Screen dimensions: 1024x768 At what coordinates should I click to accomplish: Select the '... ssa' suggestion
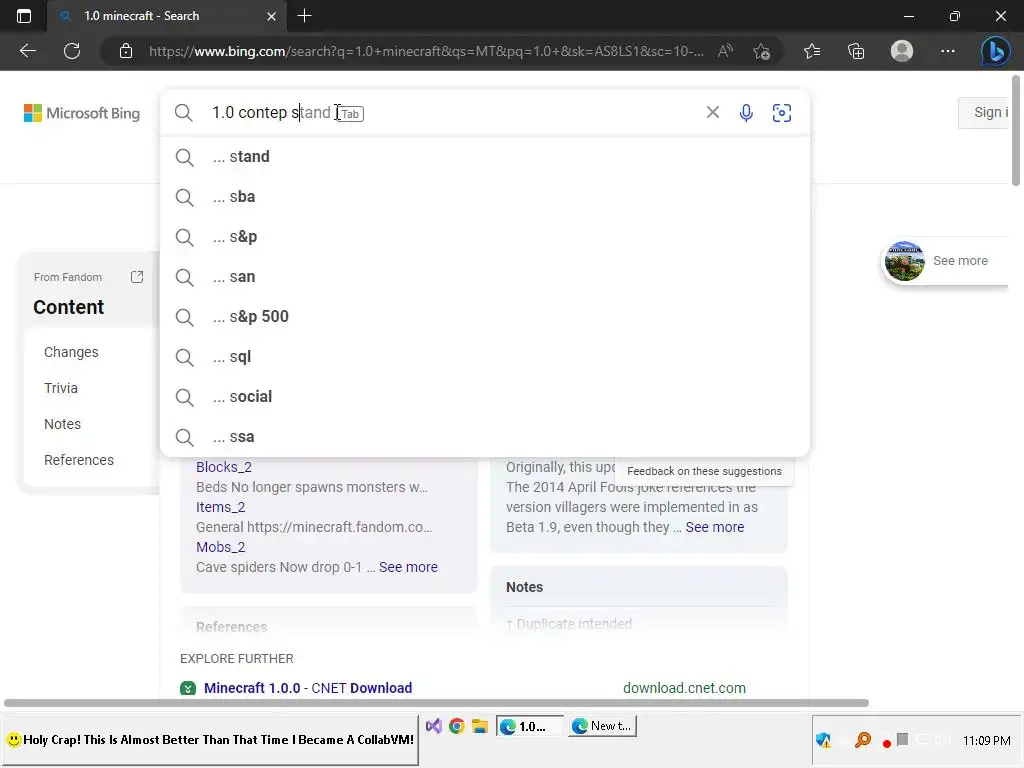485,437
